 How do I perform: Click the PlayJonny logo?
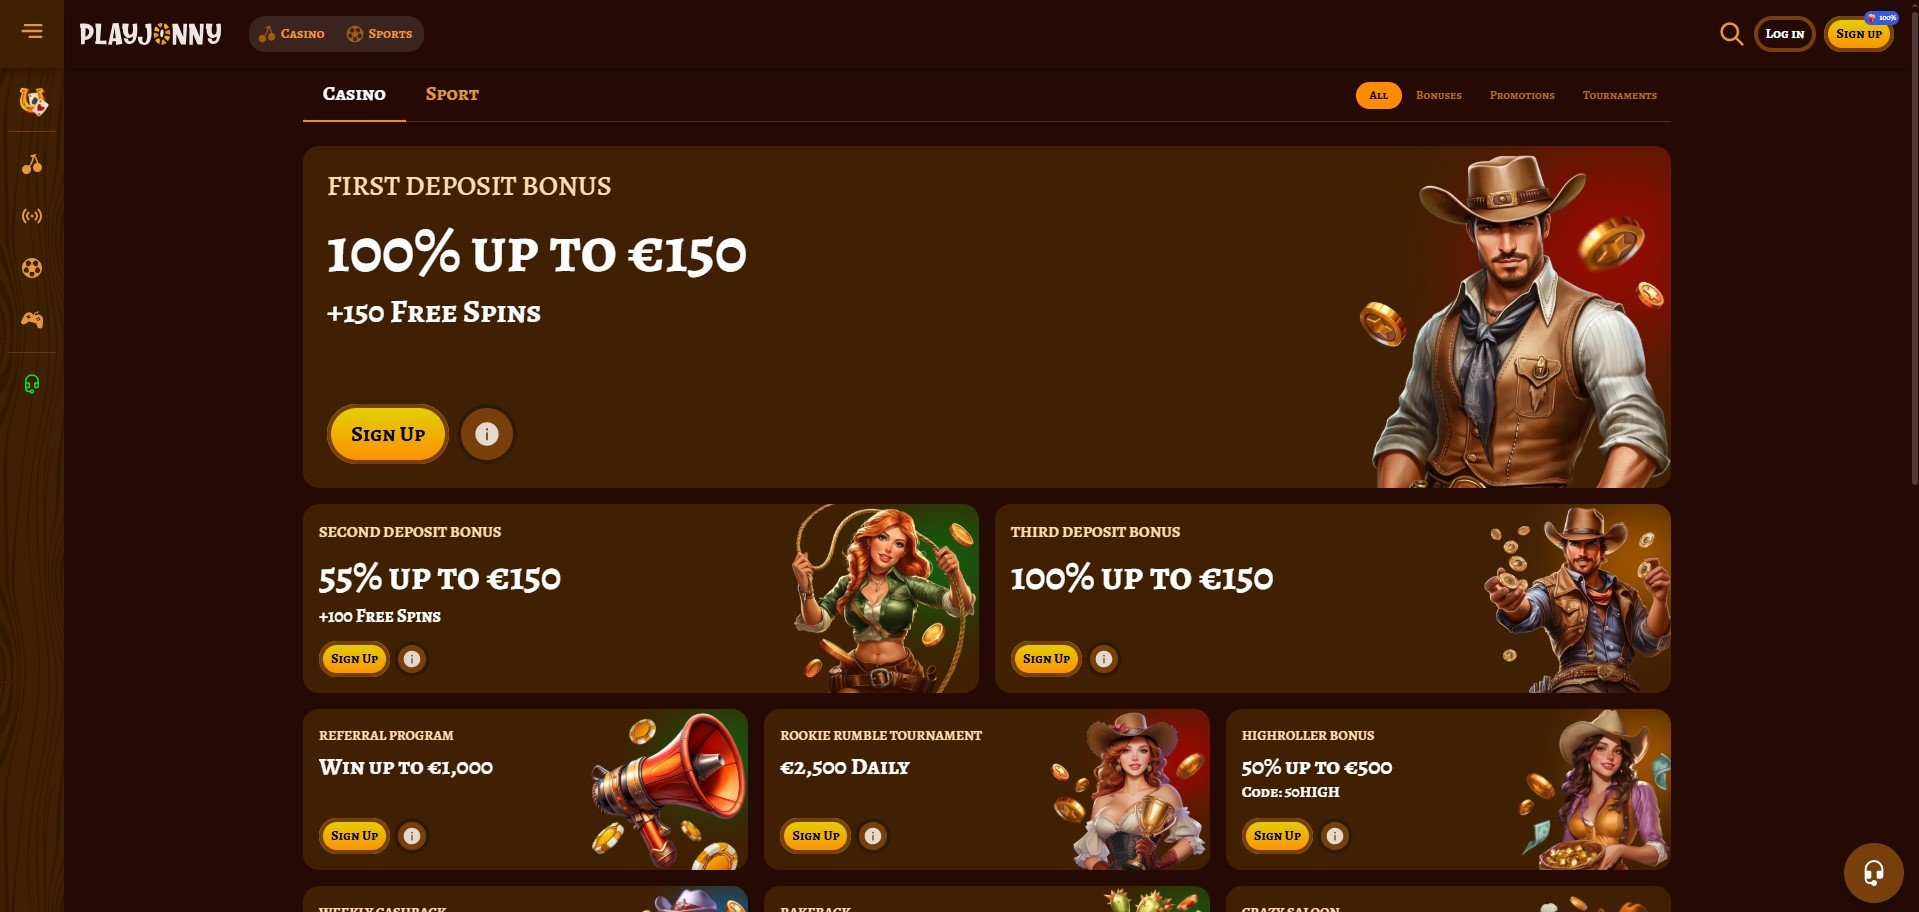click(x=151, y=34)
